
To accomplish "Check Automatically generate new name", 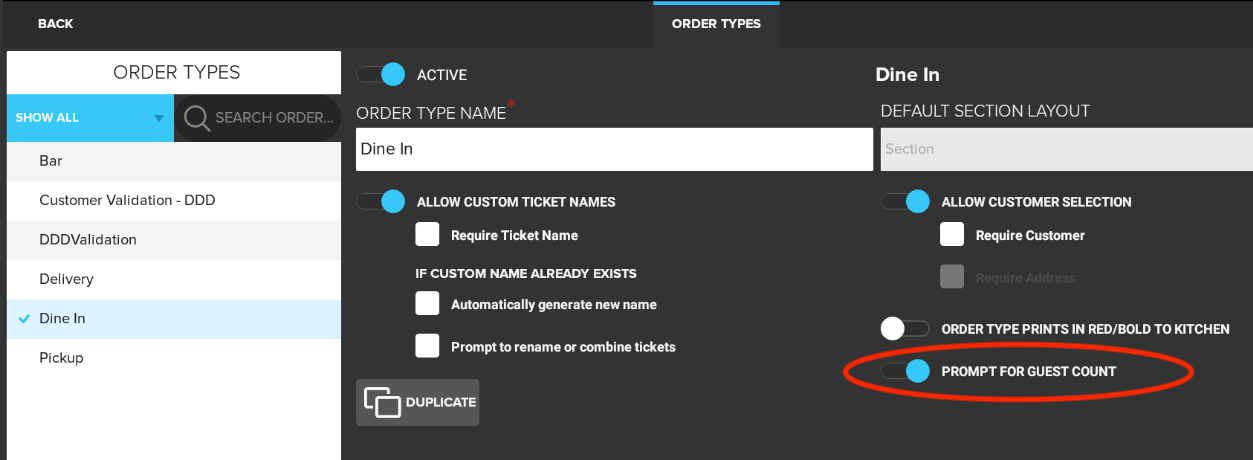I will click(428, 304).
